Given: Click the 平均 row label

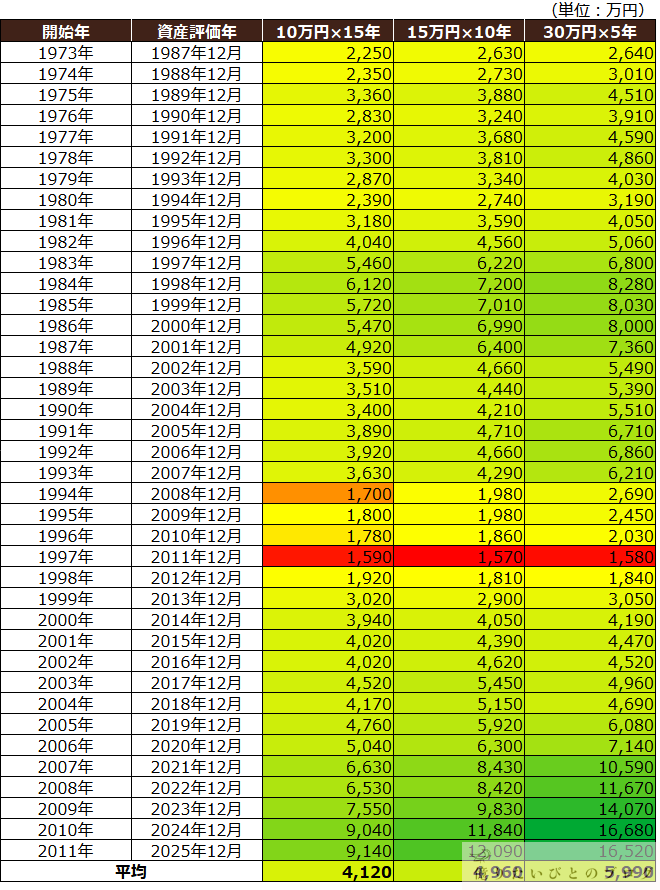Looking at the screenshot, I should 131,872.
